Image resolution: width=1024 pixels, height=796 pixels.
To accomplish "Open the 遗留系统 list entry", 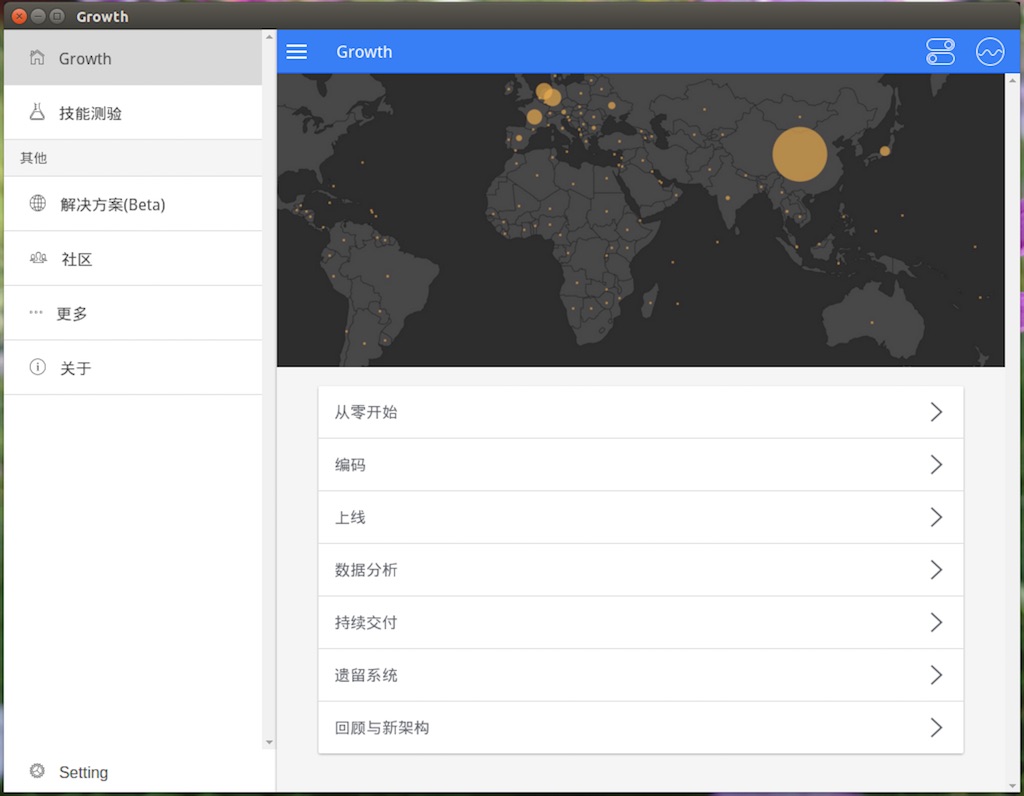I will [x=641, y=675].
